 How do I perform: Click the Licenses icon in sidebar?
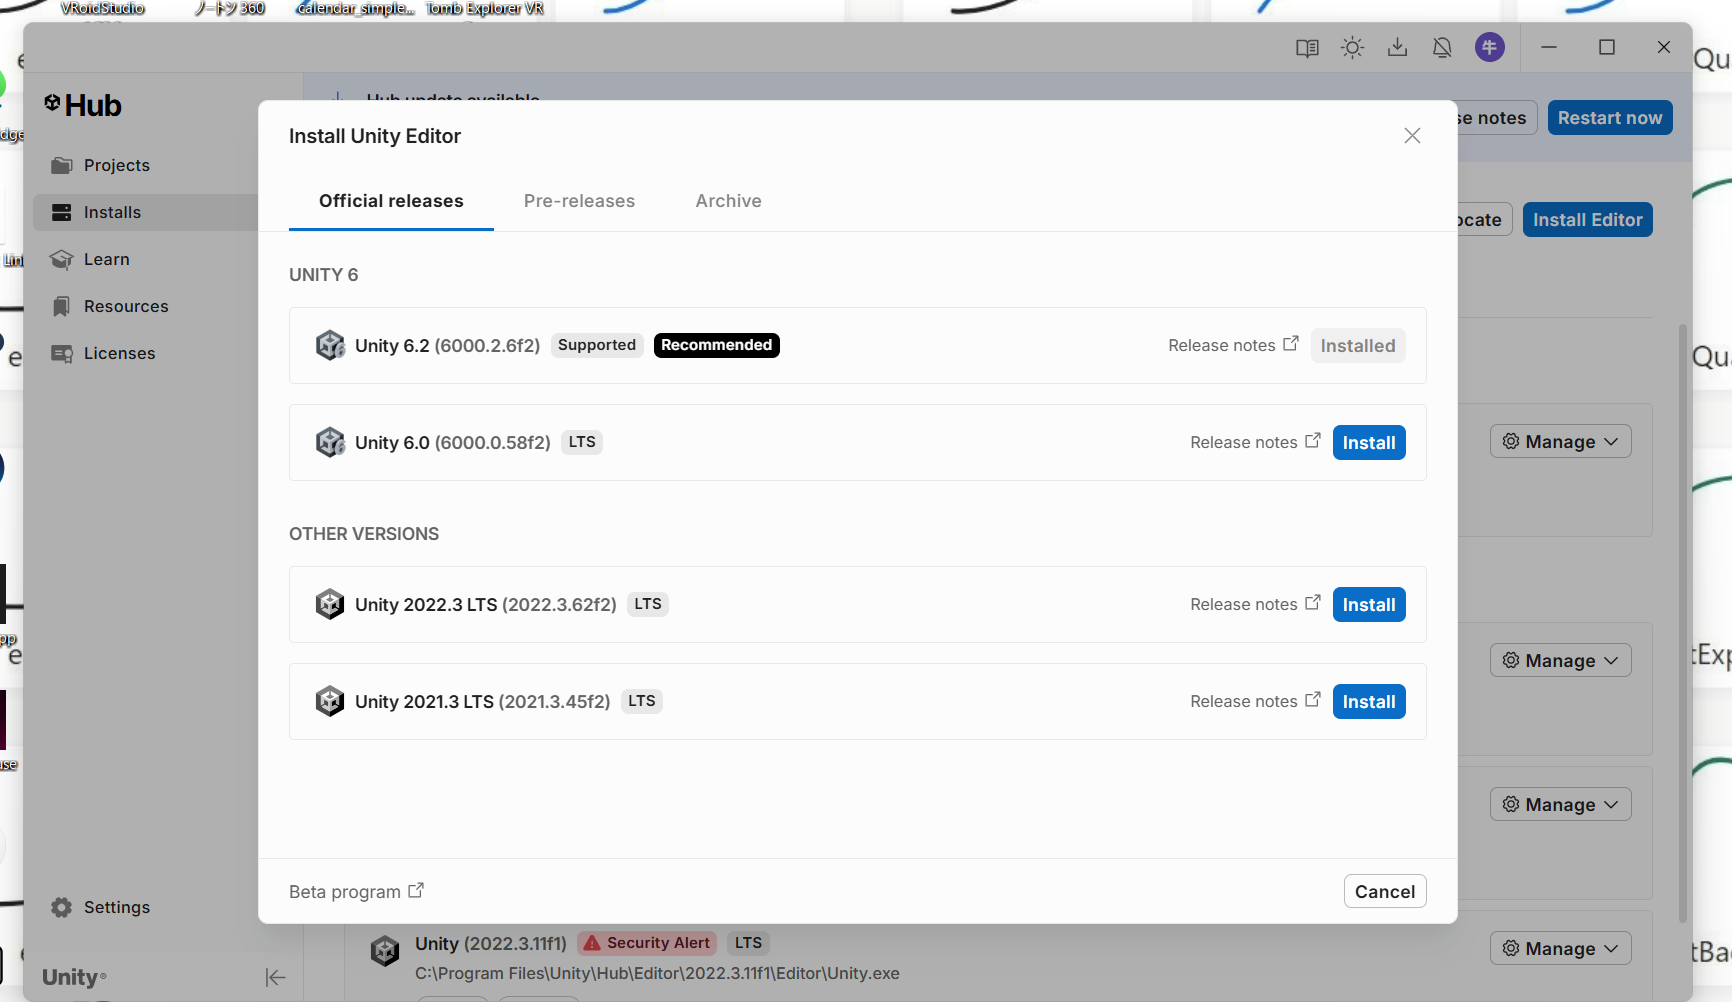[x=62, y=353]
